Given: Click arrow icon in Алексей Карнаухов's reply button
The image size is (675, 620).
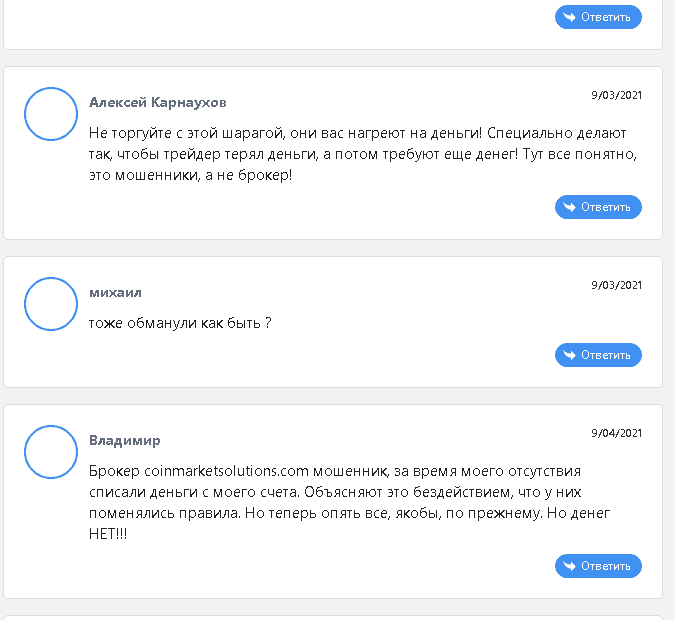Looking at the screenshot, I should coord(569,207).
